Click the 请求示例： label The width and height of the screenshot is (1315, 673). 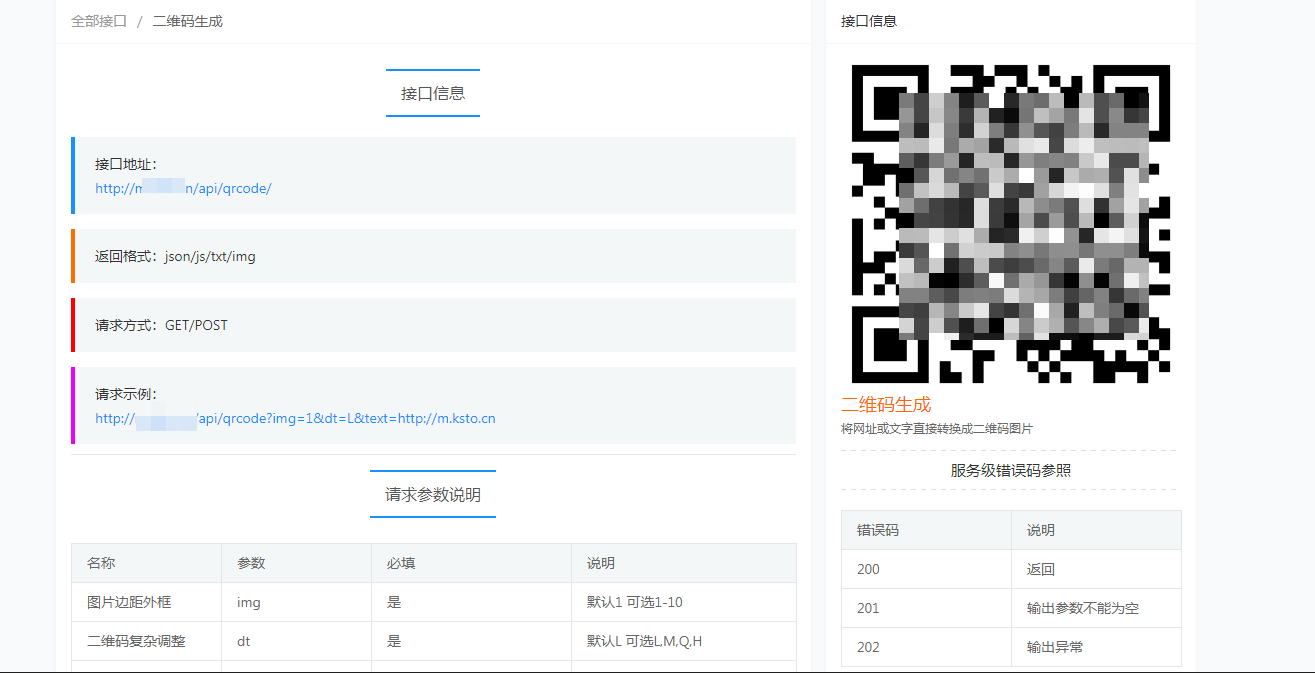click(x=126, y=394)
